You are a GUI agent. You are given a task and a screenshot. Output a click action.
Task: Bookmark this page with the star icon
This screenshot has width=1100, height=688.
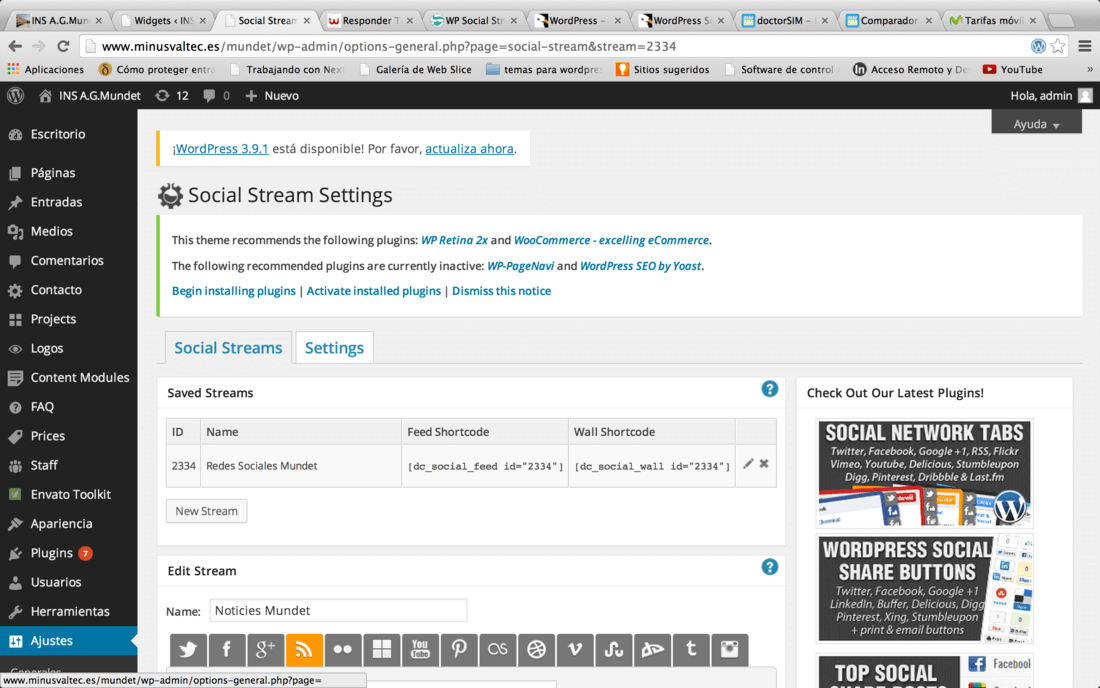click(x=1058, y=46)
